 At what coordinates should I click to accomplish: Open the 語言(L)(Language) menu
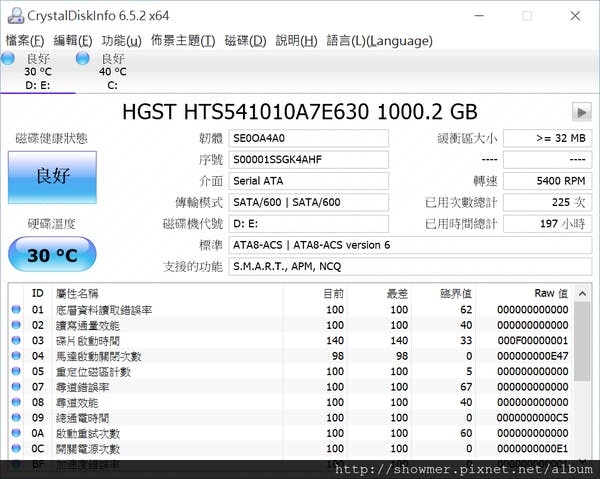(379, 41)
